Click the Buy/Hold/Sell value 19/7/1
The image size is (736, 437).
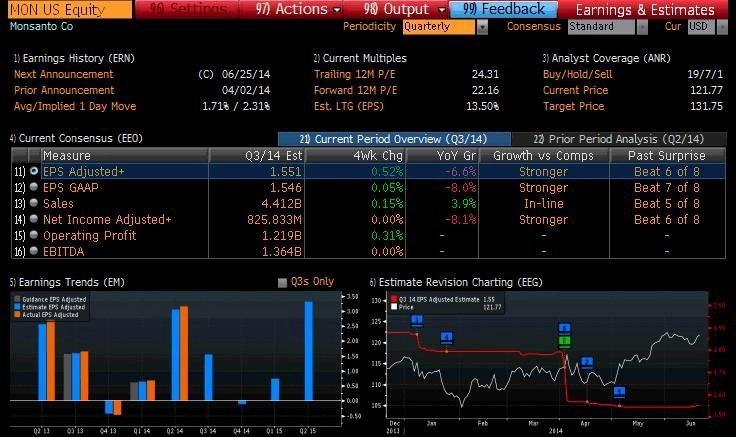point(705,74)
